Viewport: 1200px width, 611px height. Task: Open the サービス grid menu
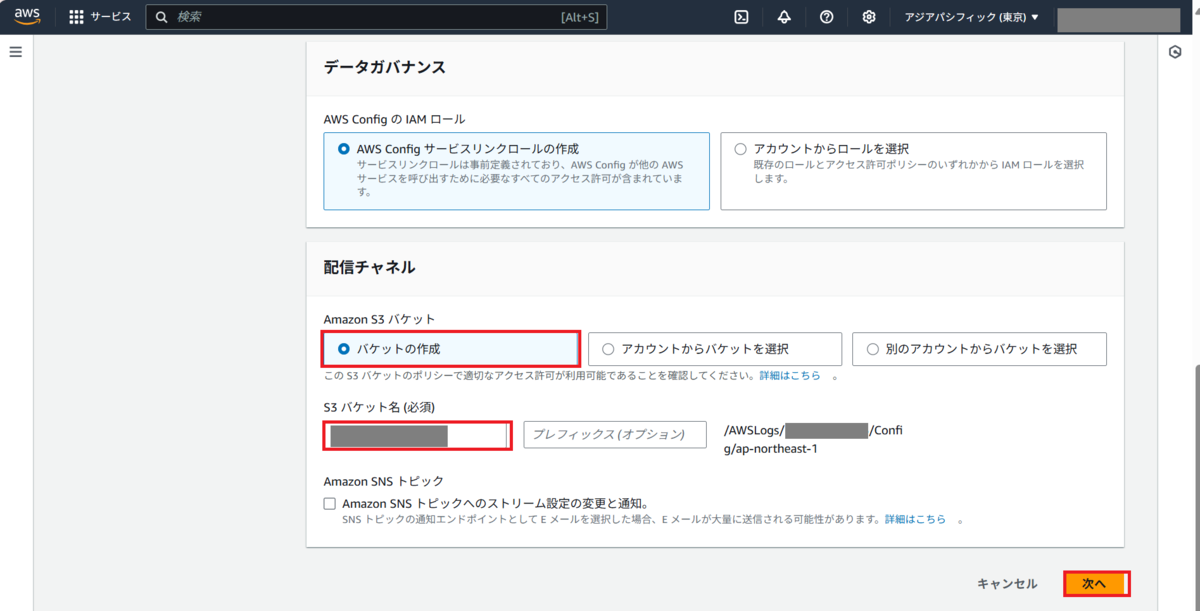101,17
